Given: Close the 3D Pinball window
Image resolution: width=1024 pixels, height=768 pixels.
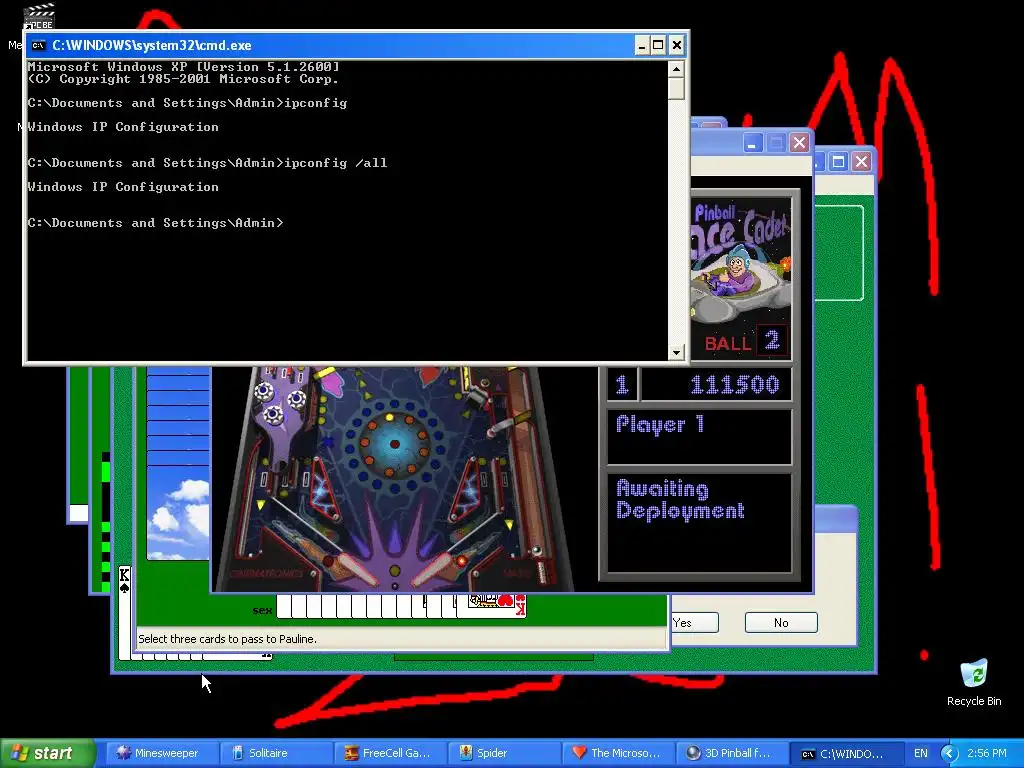Looking at the screenshot, I should (x=799, y=142).
